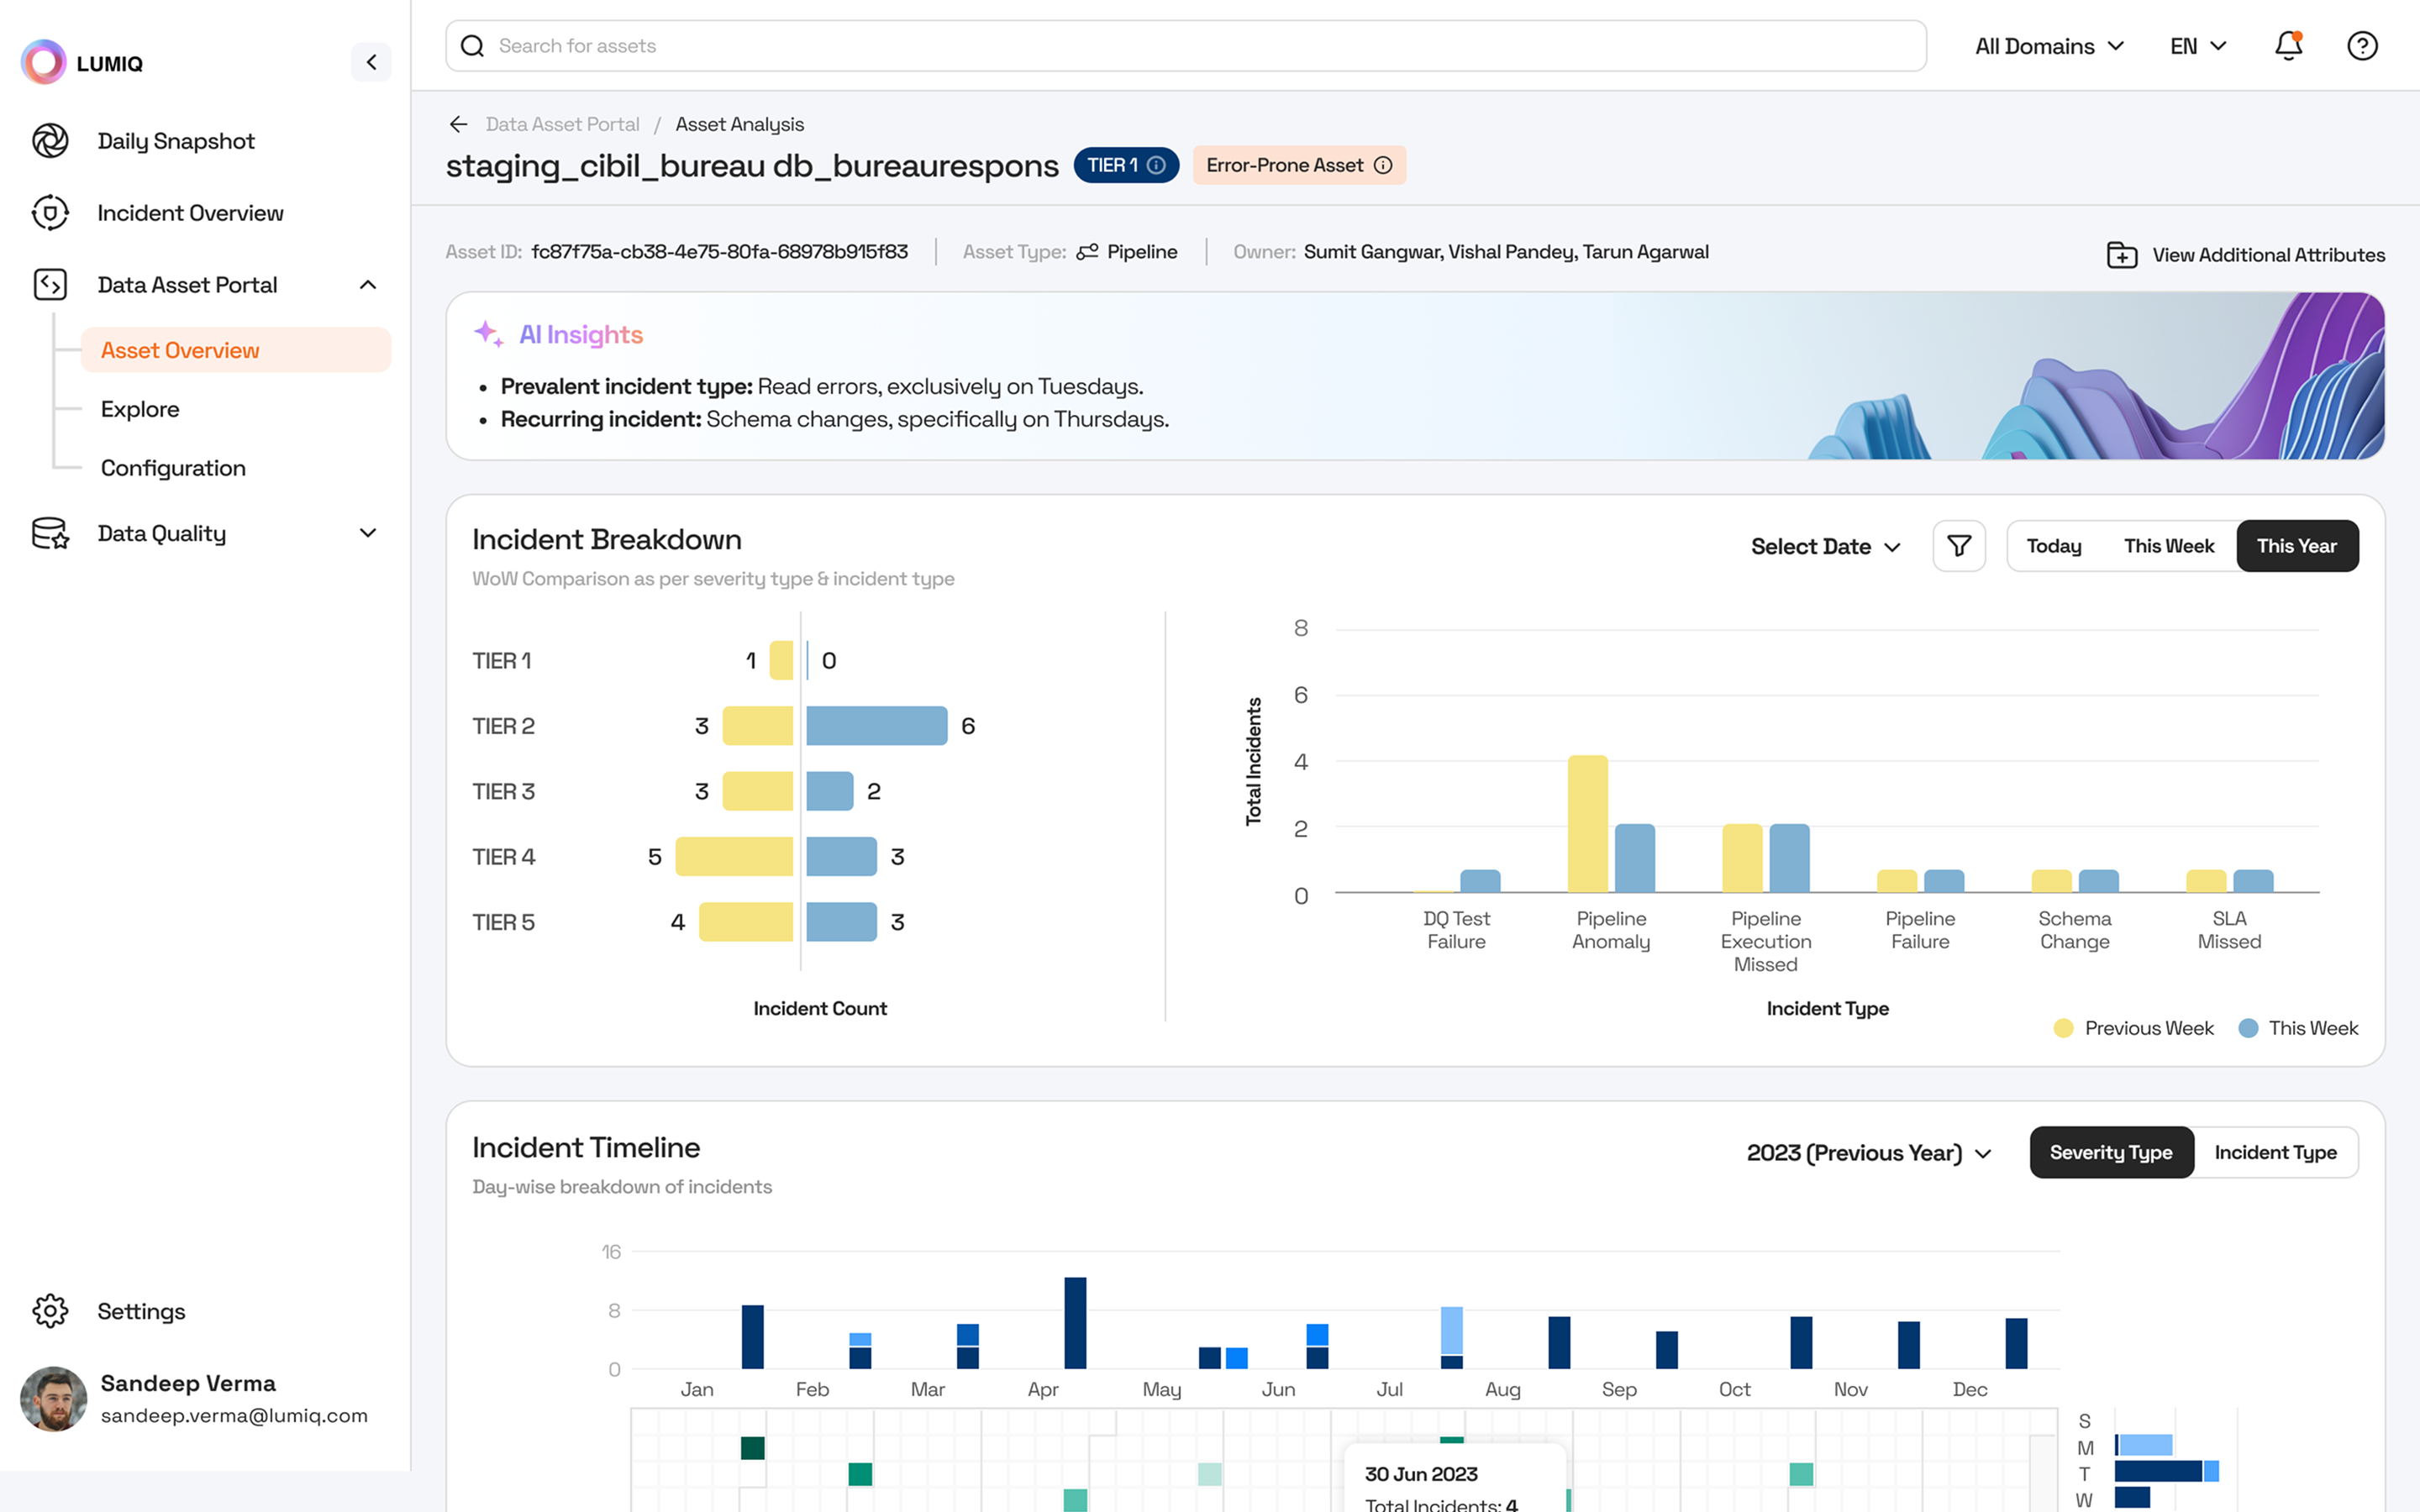2420x1512 pixels.
Task: Click the Error-Prone Asset info icon
Action: [1383, 165]
